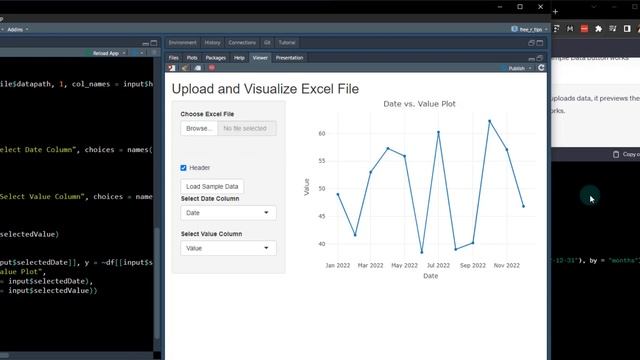640x360 pixels.
Task: Click the Jan 2022 x-axis label
Action: pyautogui.click(x=338, y=265)
